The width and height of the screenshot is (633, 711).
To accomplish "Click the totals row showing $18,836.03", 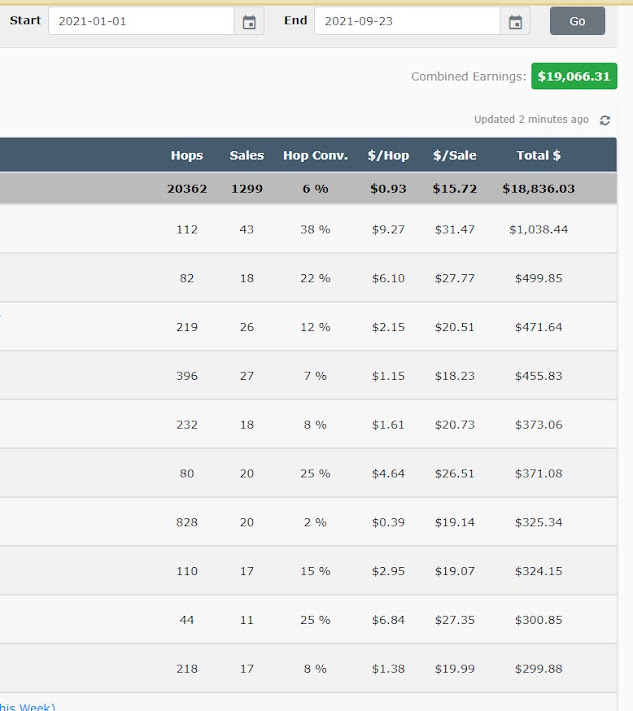I will coord(308,188).
